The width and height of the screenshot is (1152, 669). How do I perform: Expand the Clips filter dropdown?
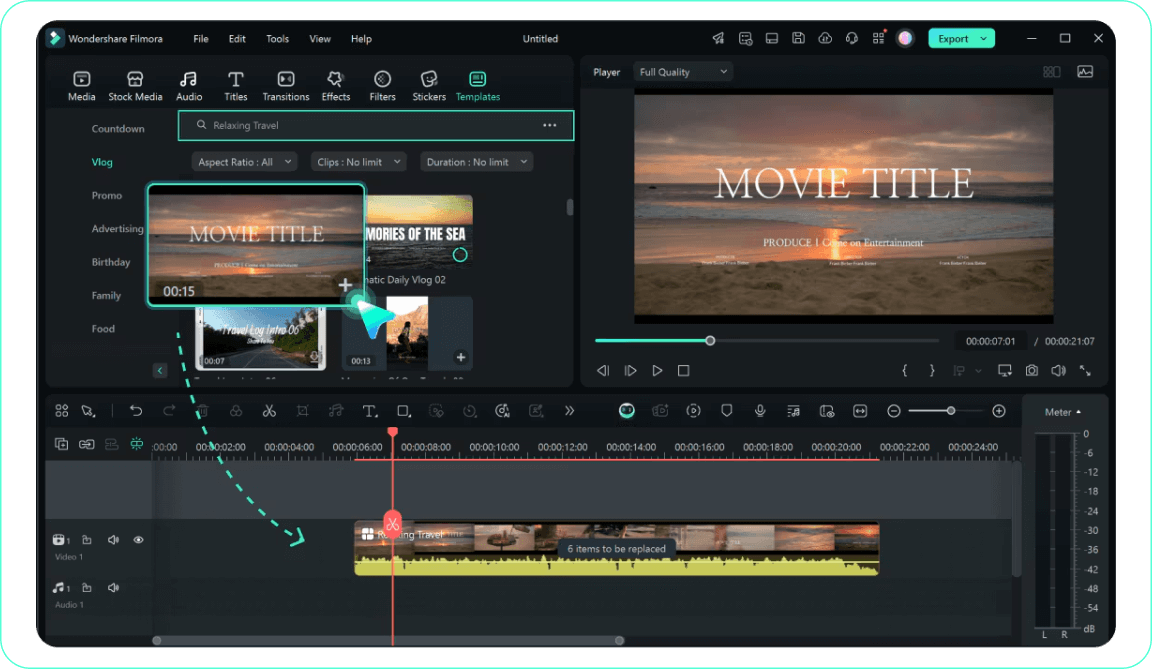click(359, 162)
